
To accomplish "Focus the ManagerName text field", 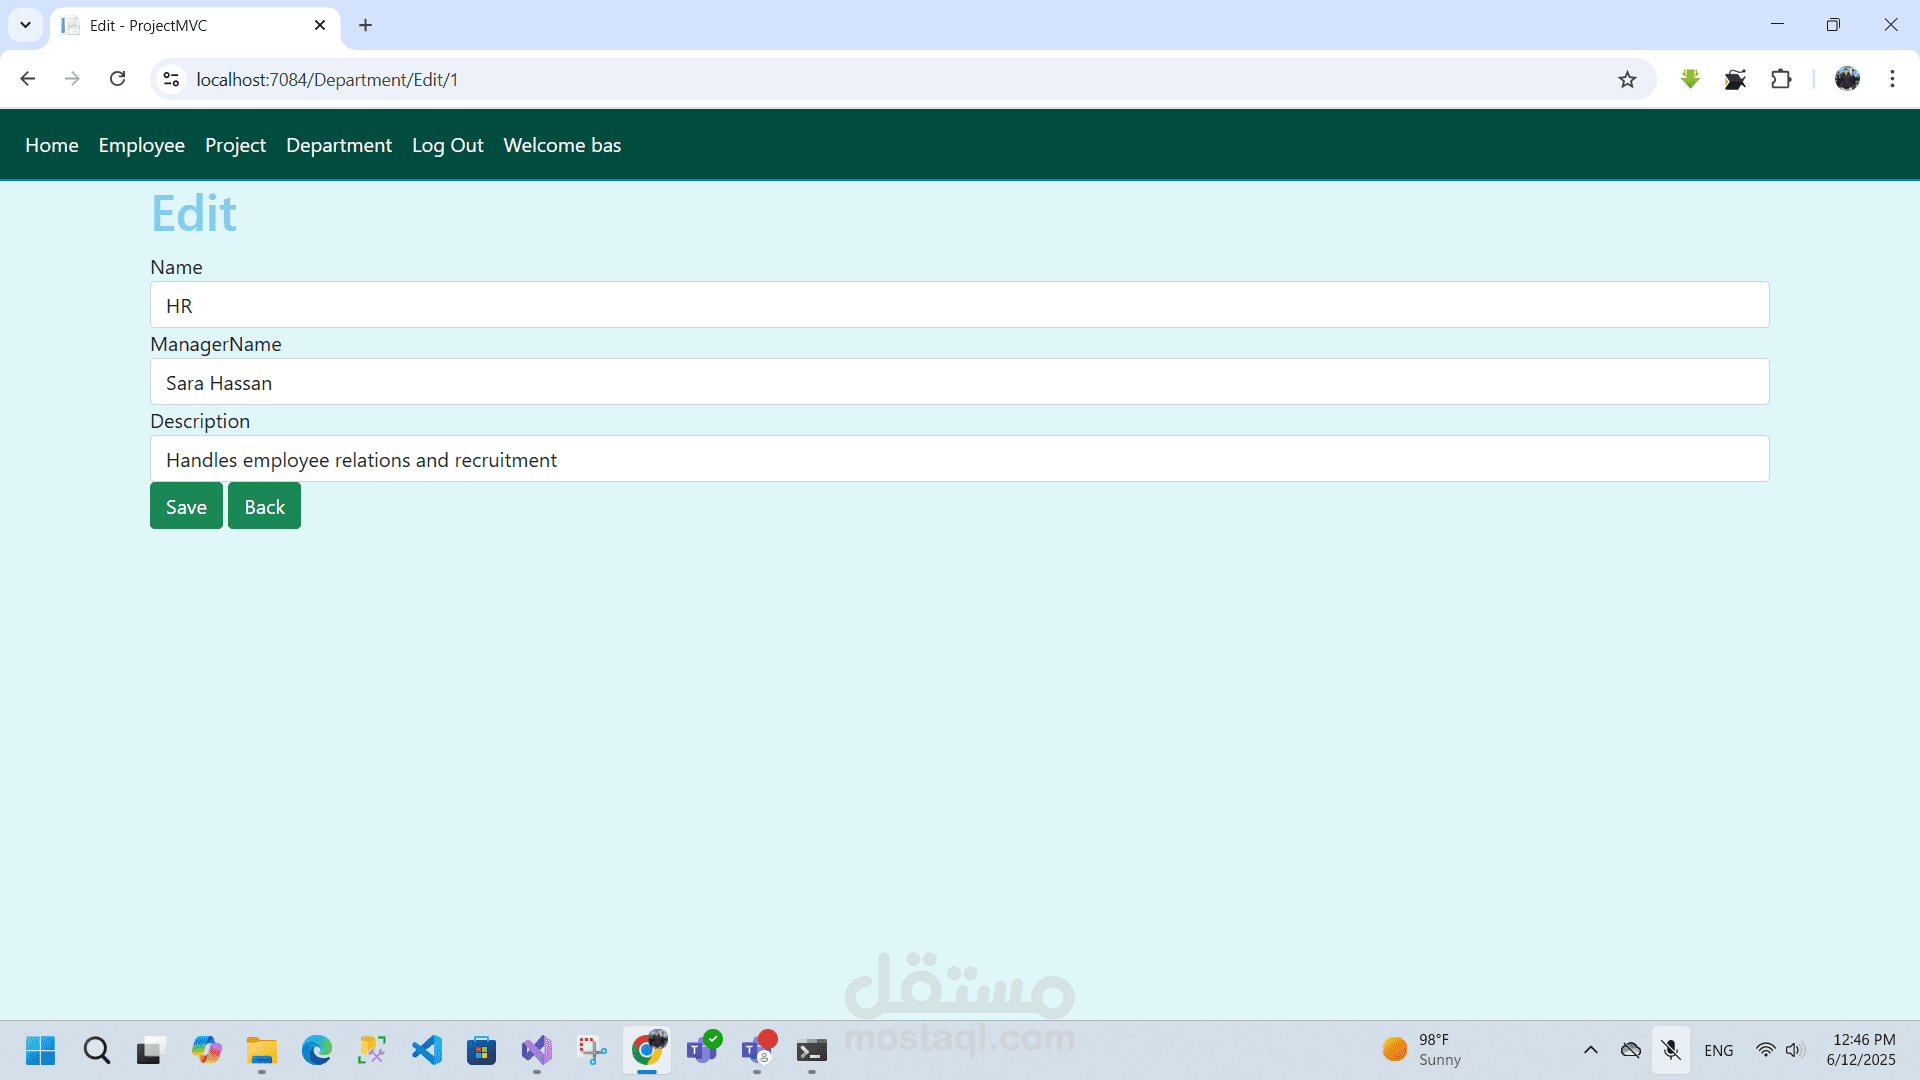I will [959, 382].
